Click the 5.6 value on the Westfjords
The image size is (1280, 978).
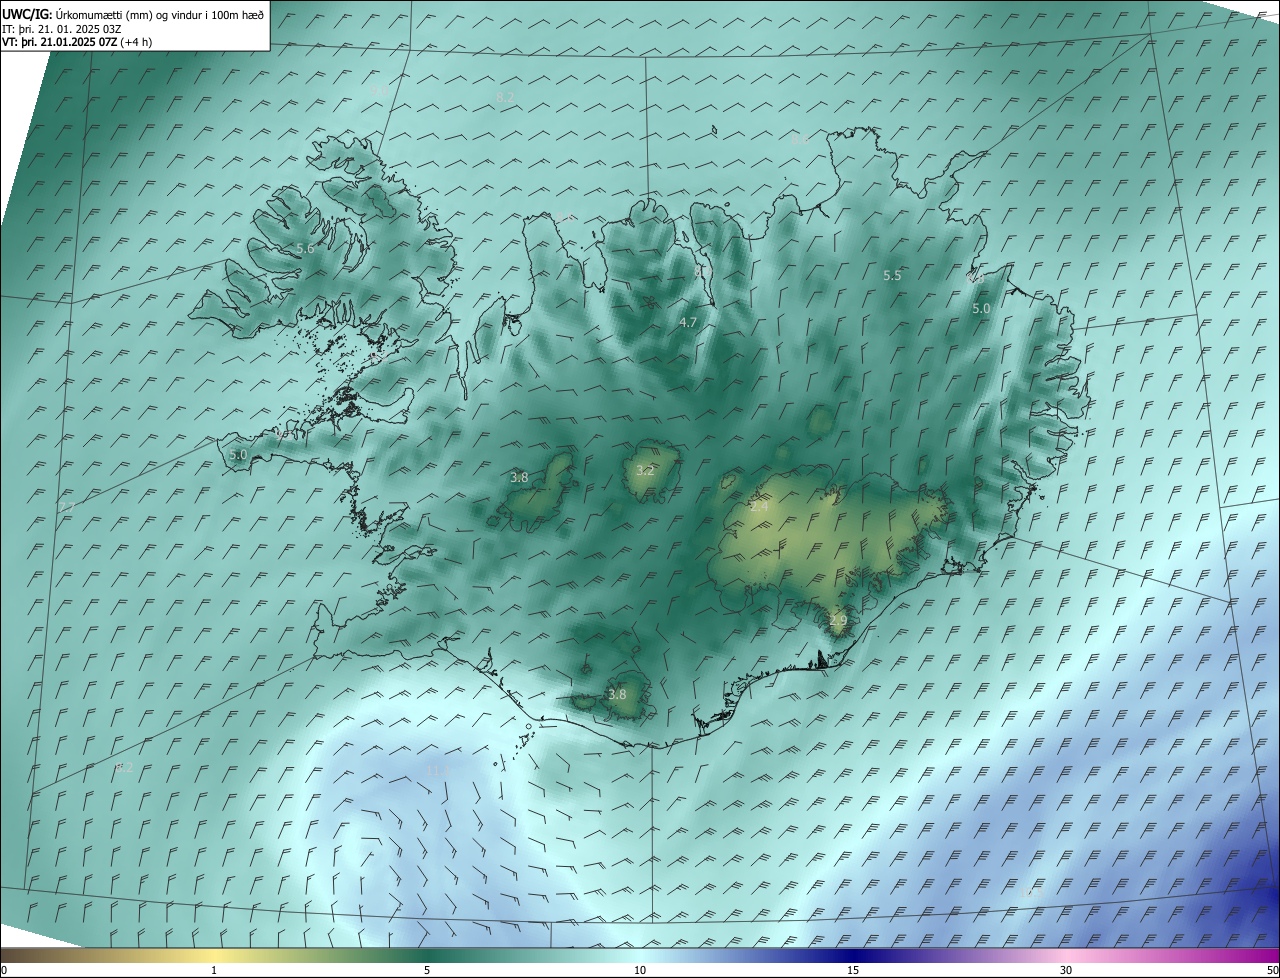(305, 248)
